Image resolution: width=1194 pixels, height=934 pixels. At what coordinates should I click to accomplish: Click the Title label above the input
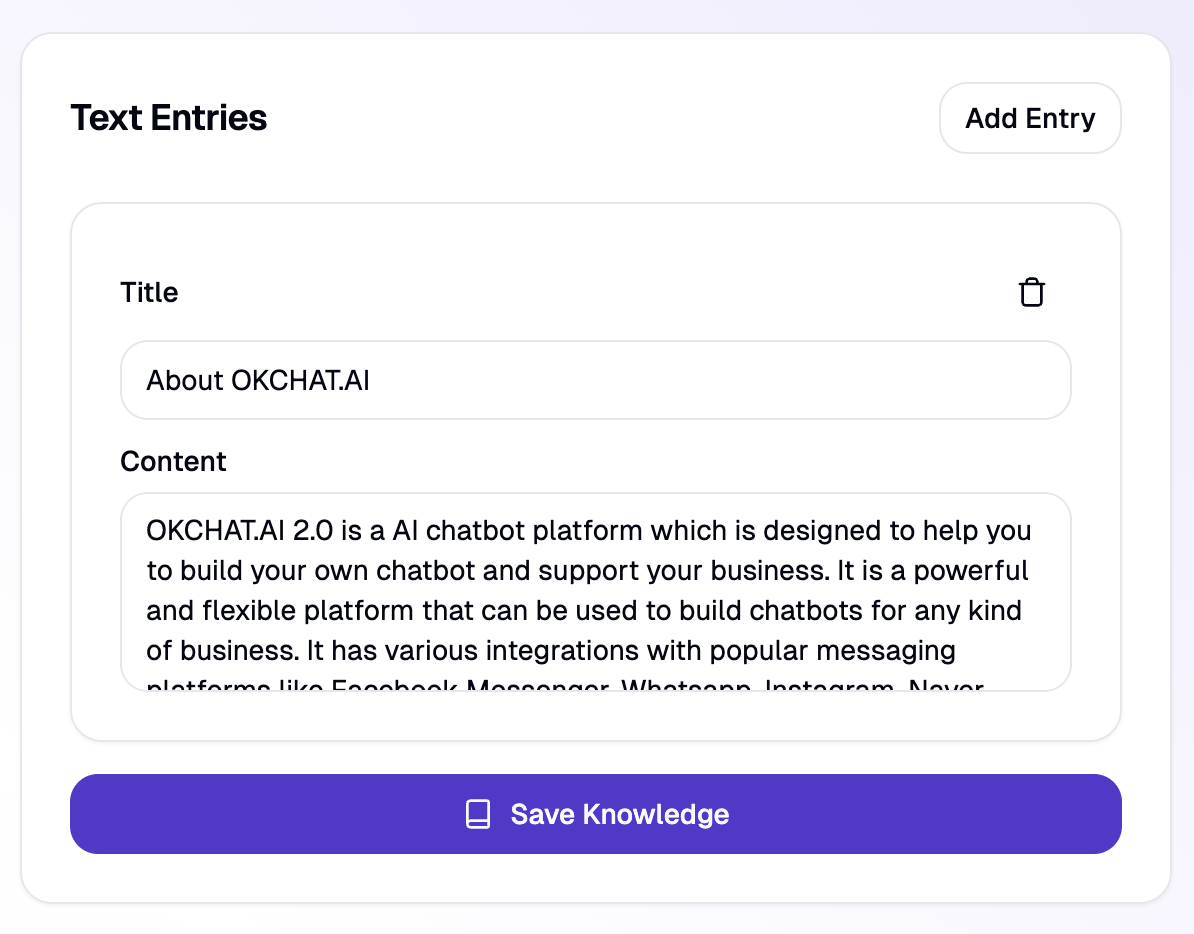point(148,292)
